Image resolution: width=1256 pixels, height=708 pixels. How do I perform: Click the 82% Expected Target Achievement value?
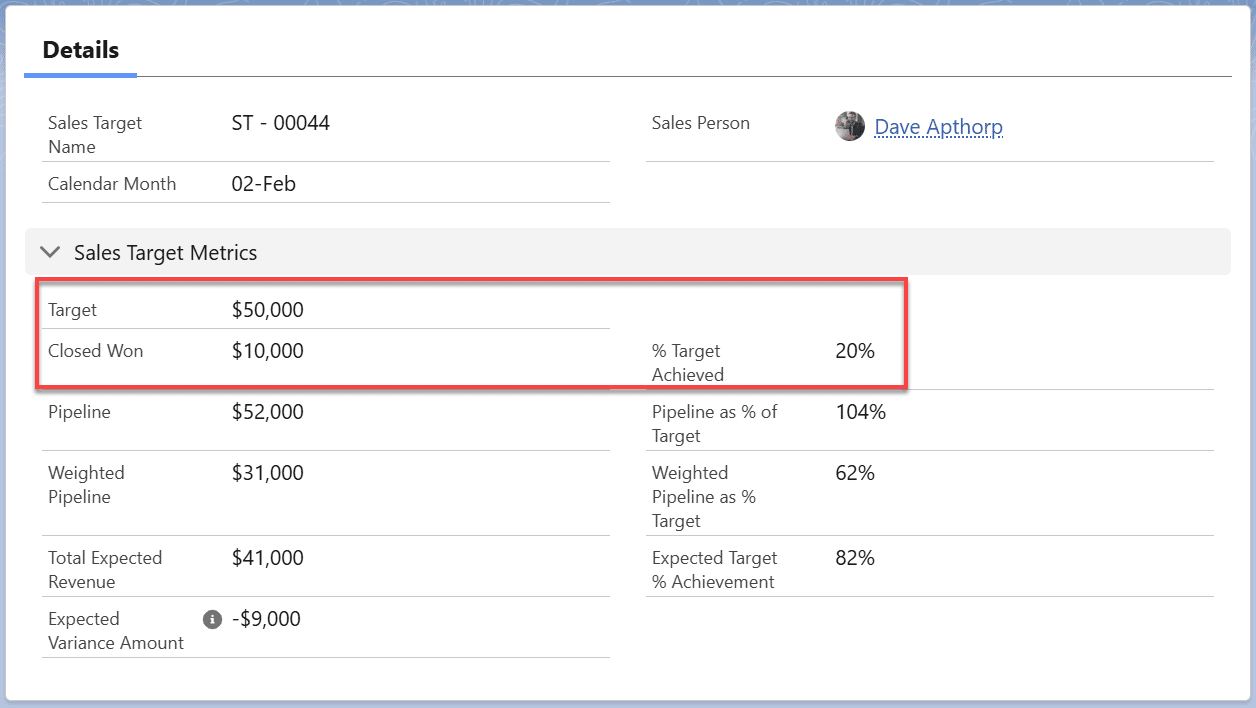click(x=855, y=558)
